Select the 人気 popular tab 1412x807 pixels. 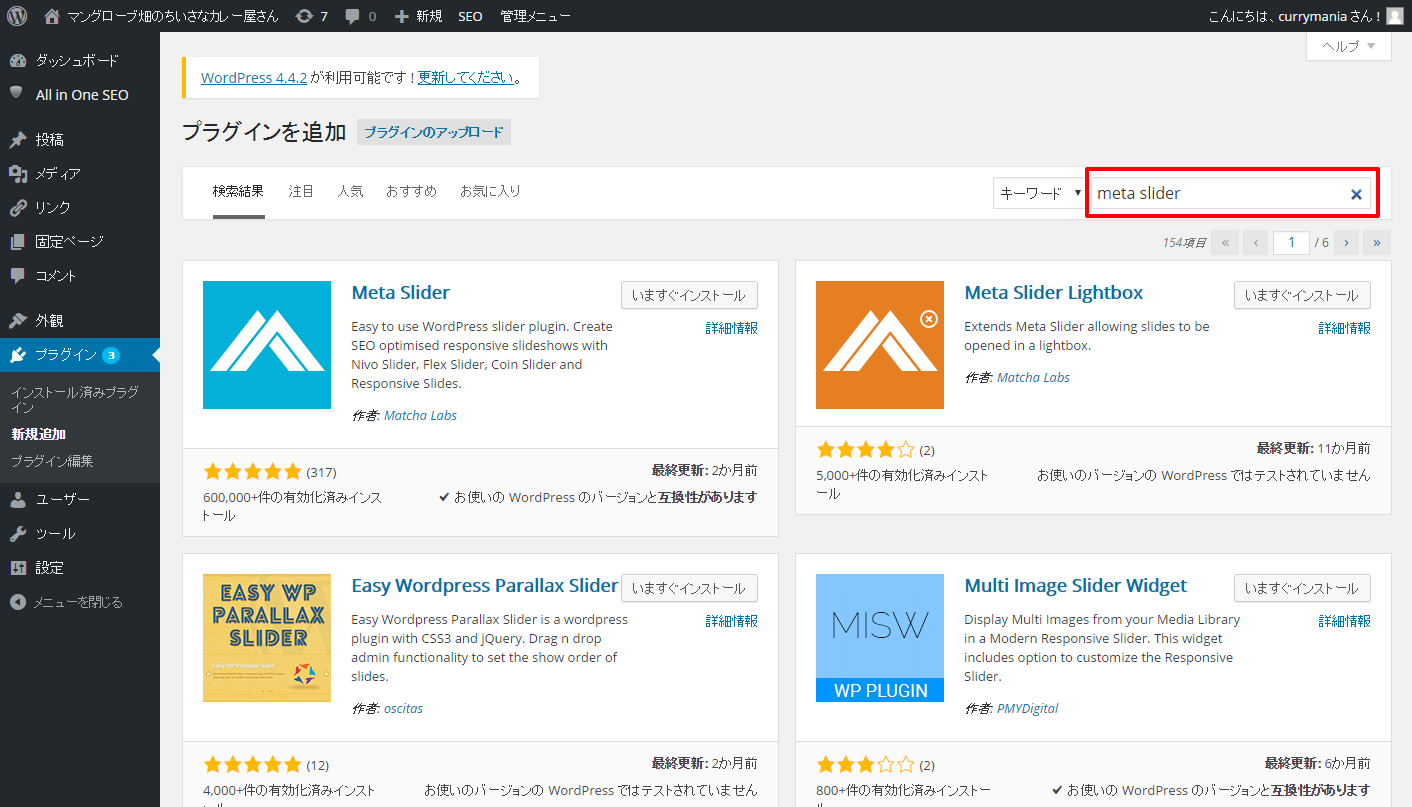350,191
